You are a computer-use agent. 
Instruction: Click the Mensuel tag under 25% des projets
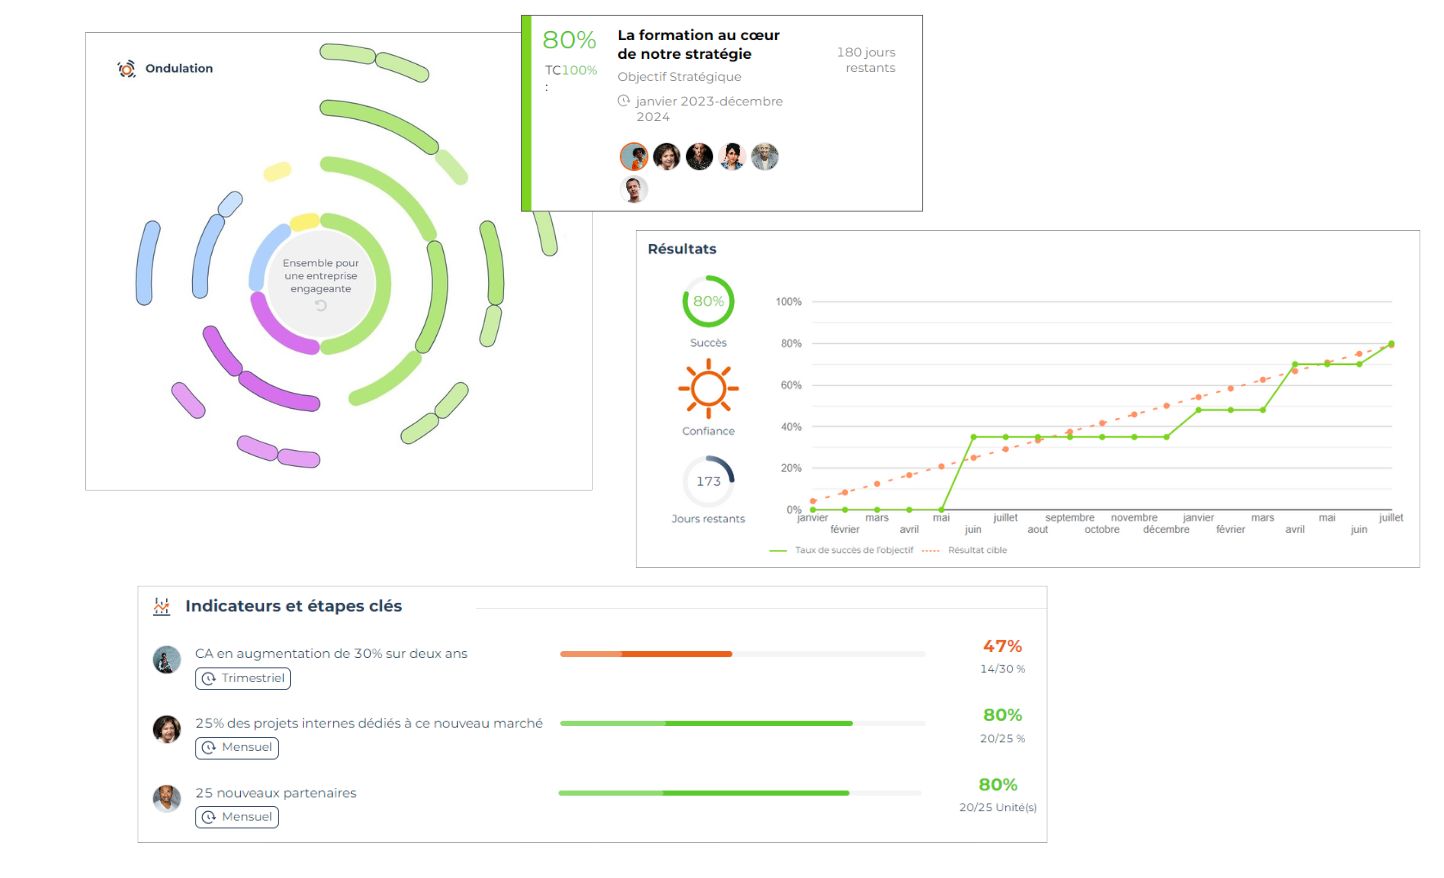coord(237,748)
